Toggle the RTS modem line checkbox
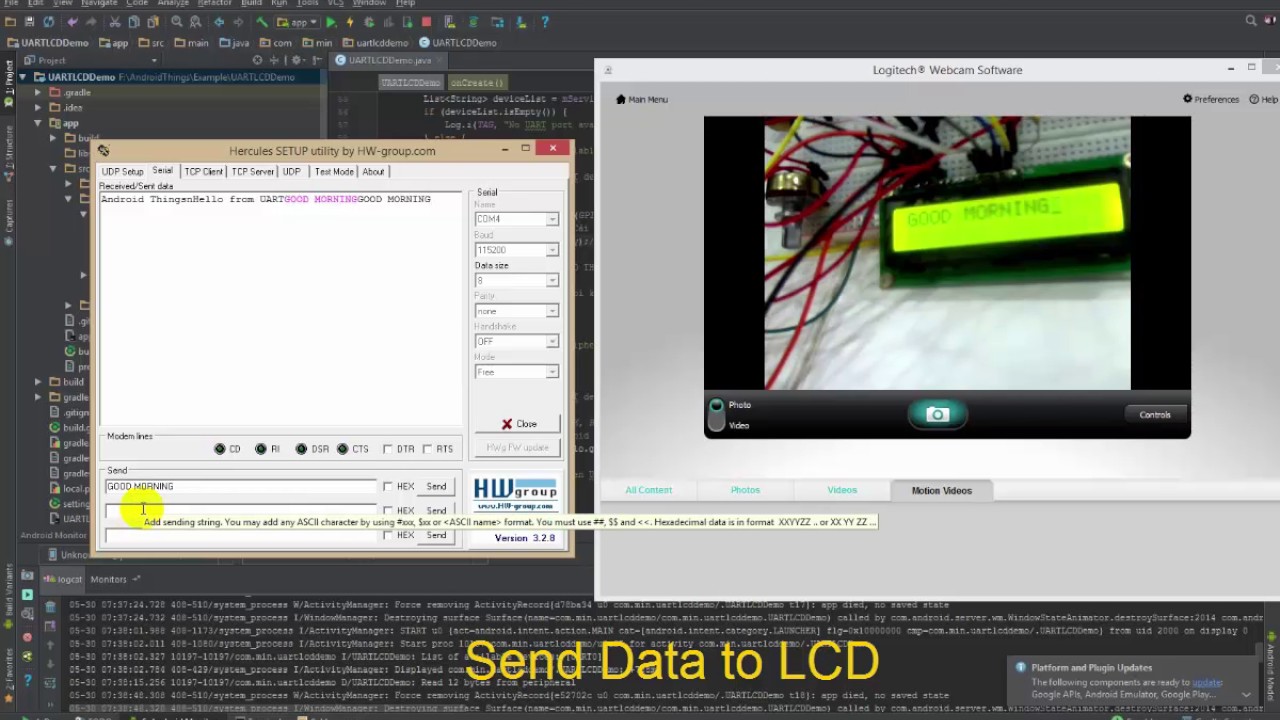The height and width of the screenshot is (720, 1280). (x=427, y=449)
